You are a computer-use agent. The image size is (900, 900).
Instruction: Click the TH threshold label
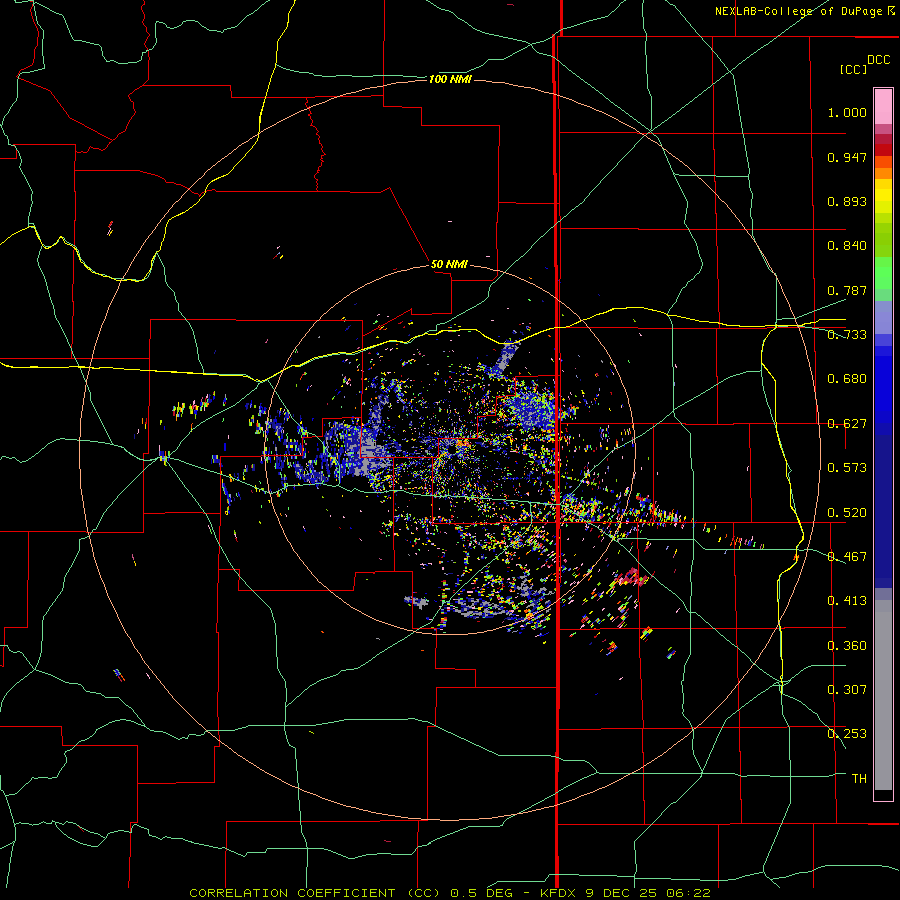click(x=859, y=779)
